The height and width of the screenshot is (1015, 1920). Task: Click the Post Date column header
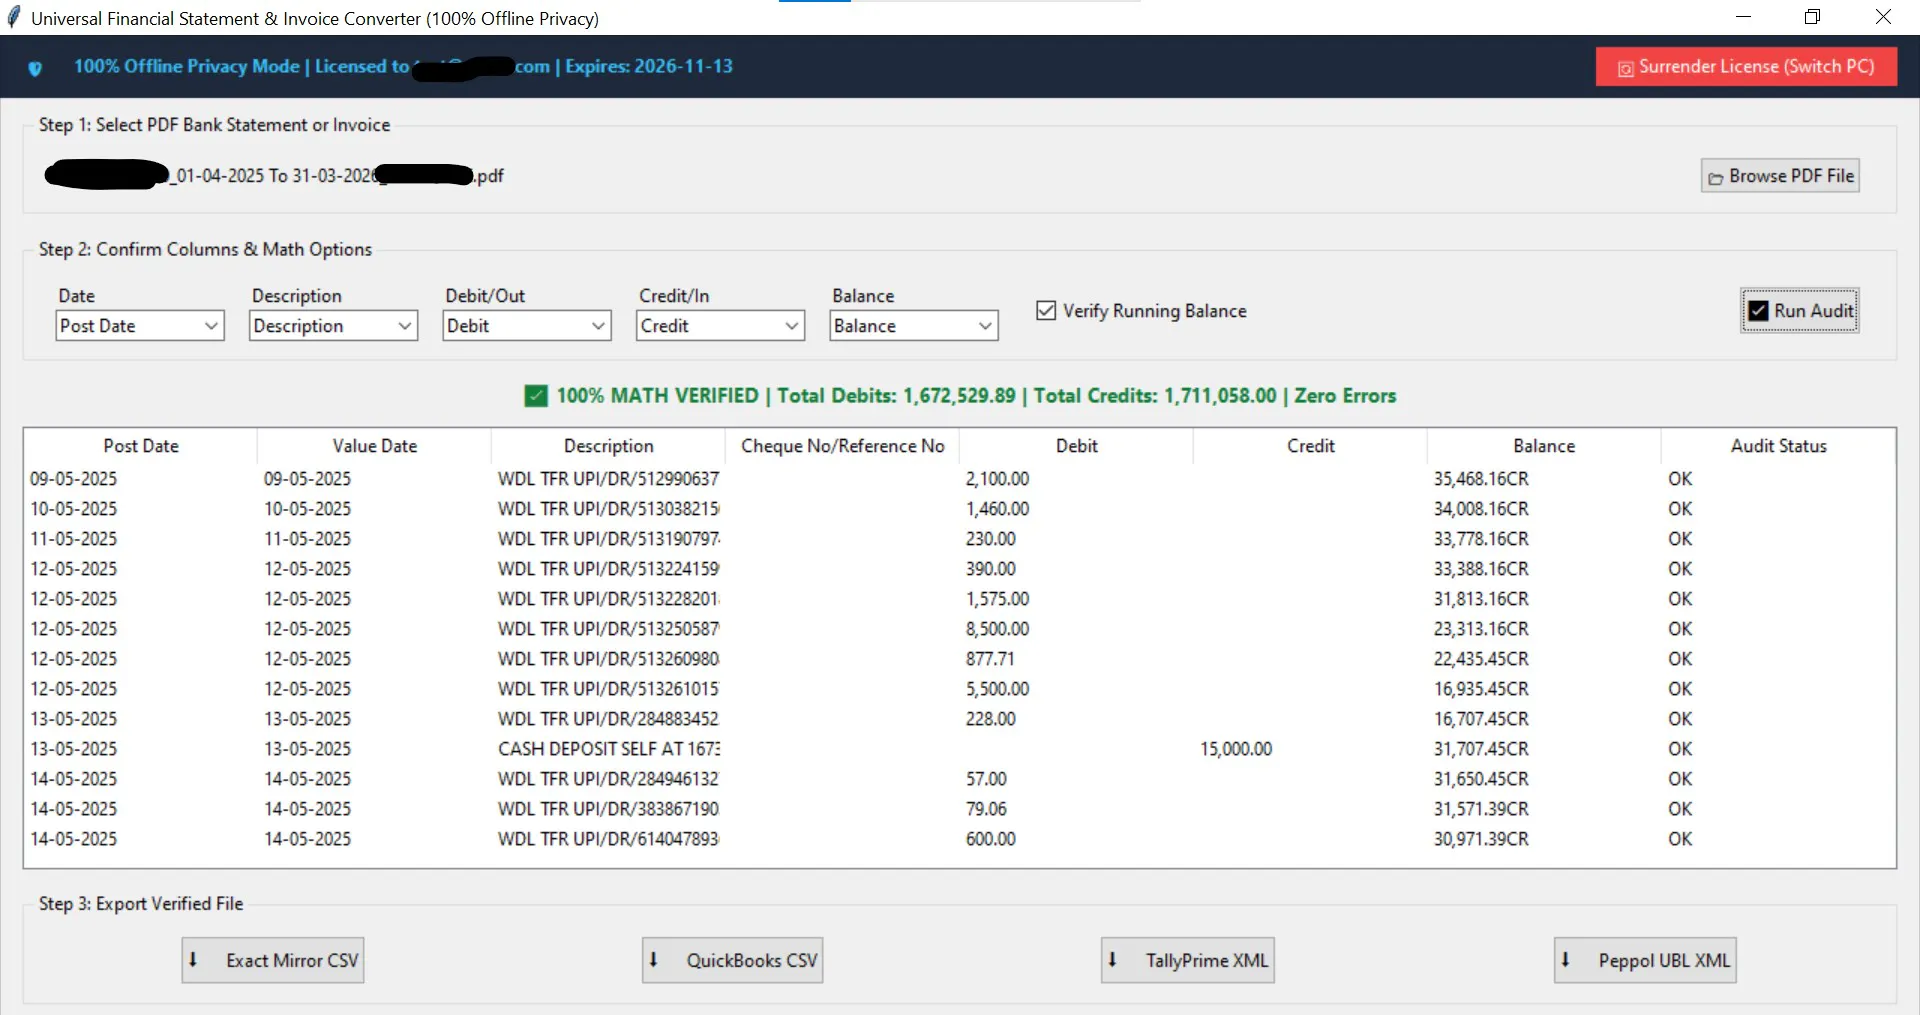[141, 446]
